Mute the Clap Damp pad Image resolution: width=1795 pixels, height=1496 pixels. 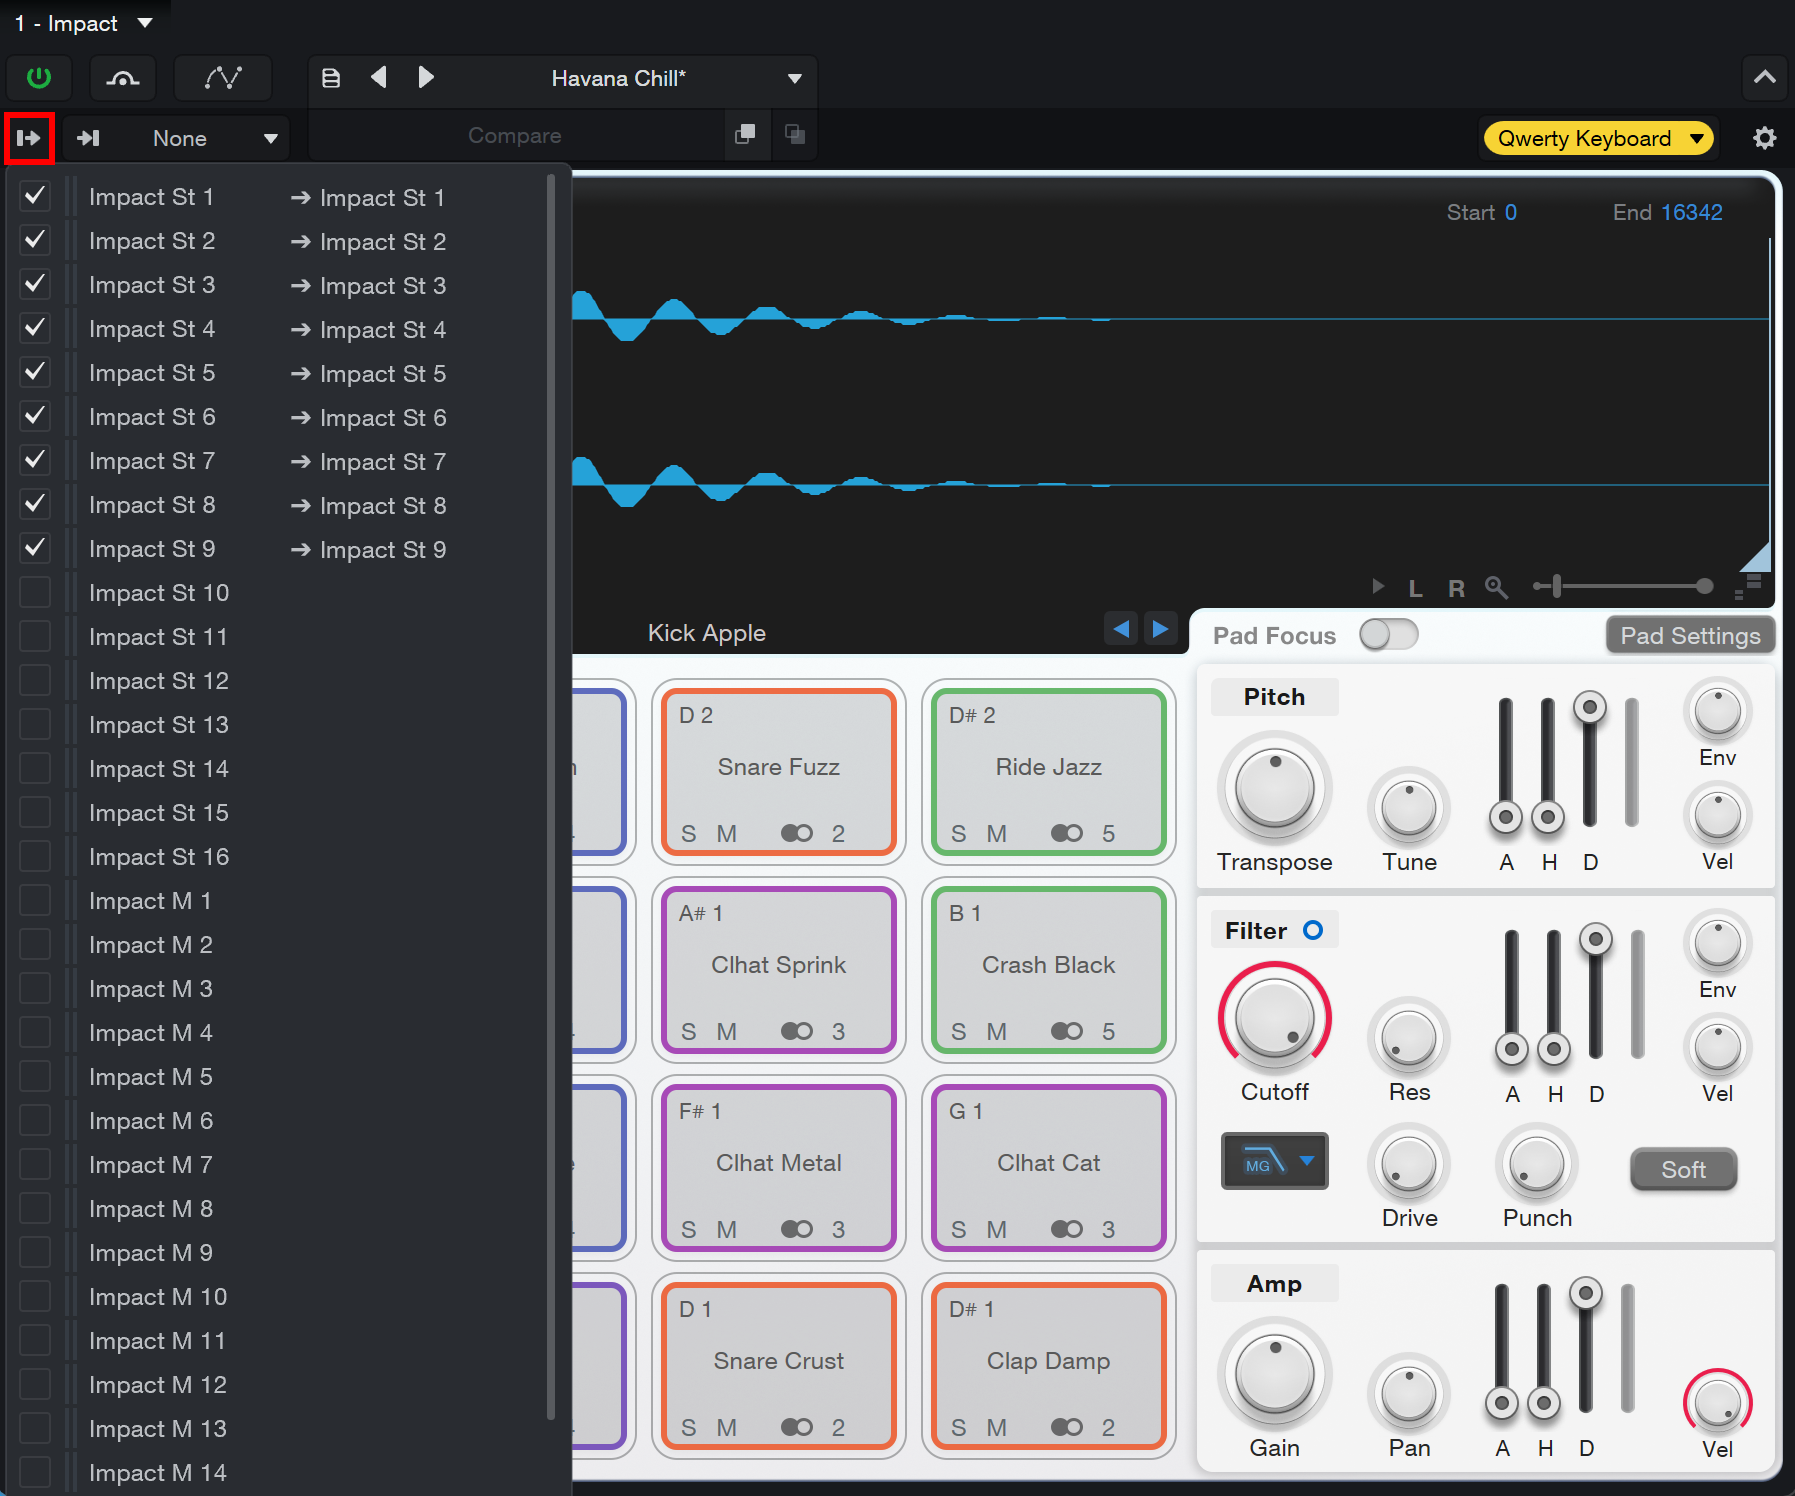(997, 1428)
